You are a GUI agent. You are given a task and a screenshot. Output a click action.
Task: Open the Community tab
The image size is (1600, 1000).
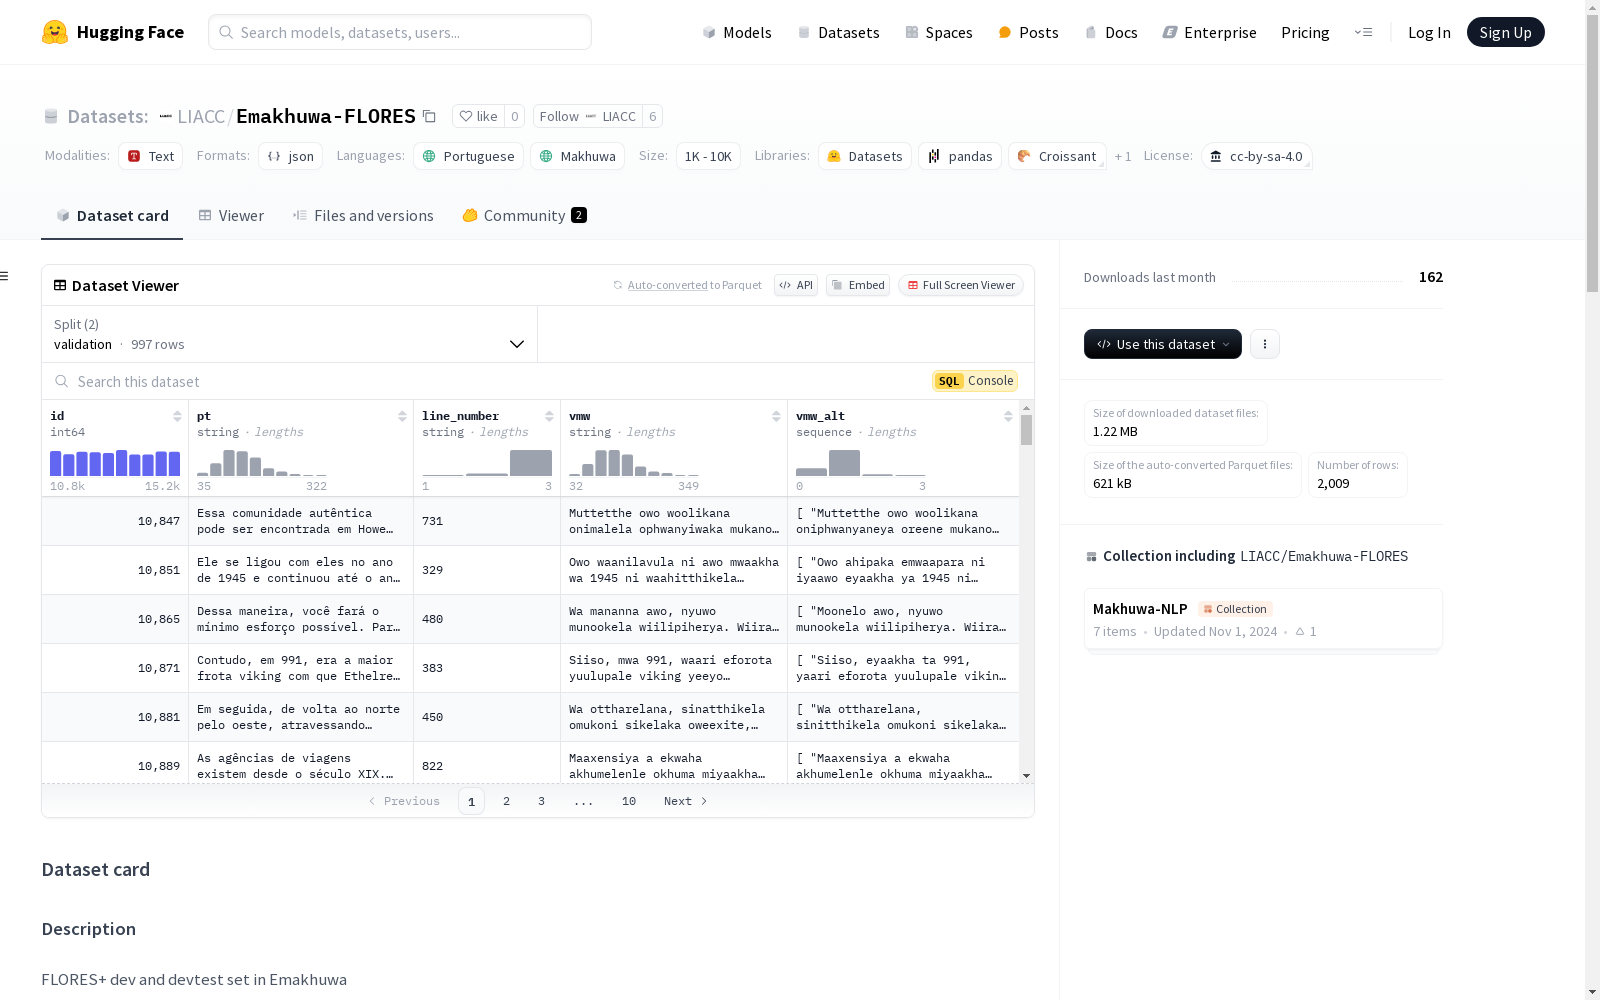[x=524, y=216]
